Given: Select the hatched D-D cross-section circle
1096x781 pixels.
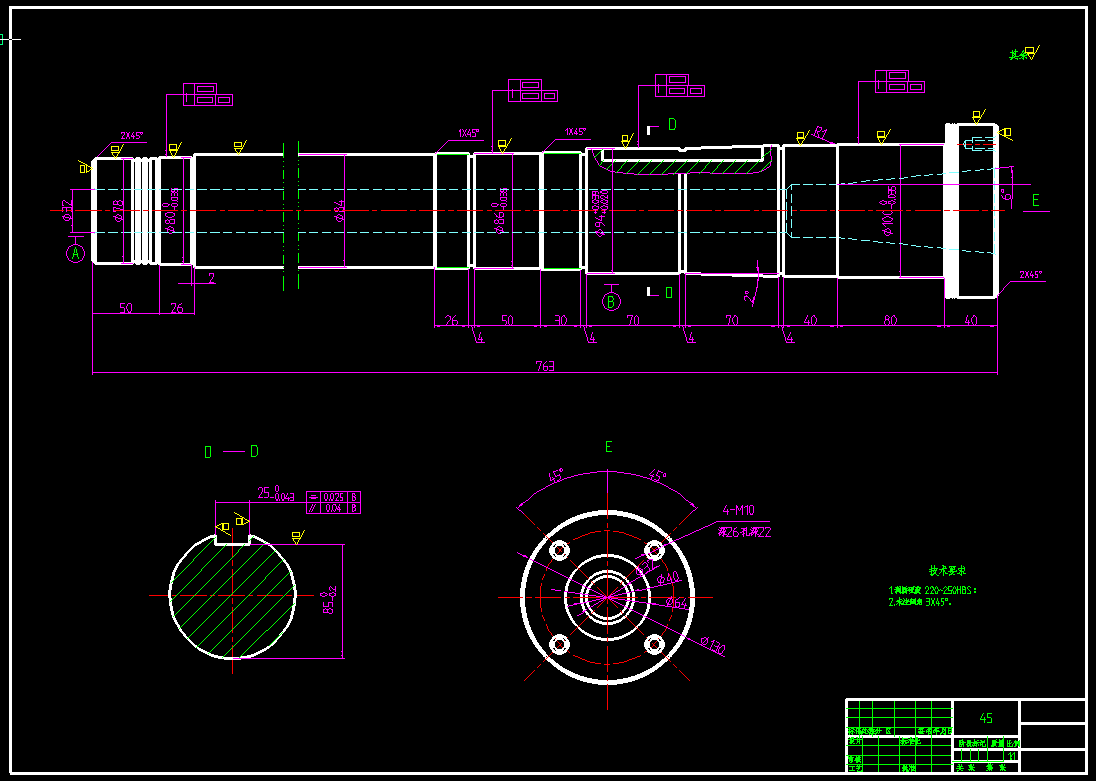Looking at the screenshot, I should pos(233,596).
